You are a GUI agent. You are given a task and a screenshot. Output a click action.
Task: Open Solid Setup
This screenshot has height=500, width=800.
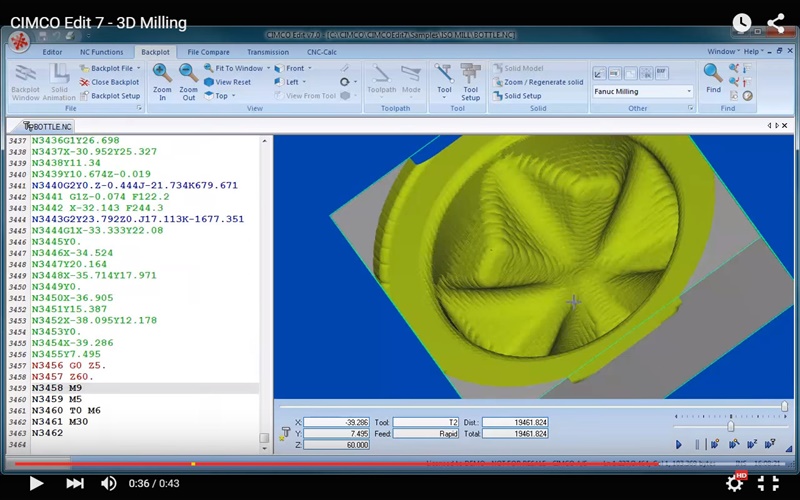[517, 95]
